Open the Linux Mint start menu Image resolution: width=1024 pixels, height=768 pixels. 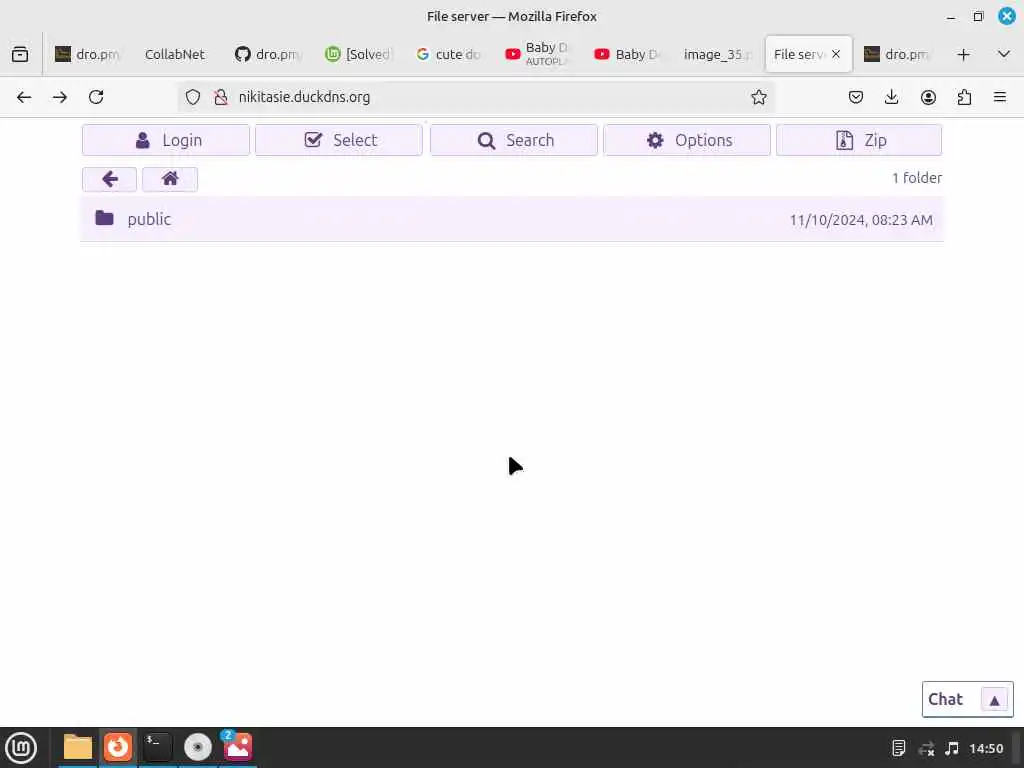tap(21, 747)
